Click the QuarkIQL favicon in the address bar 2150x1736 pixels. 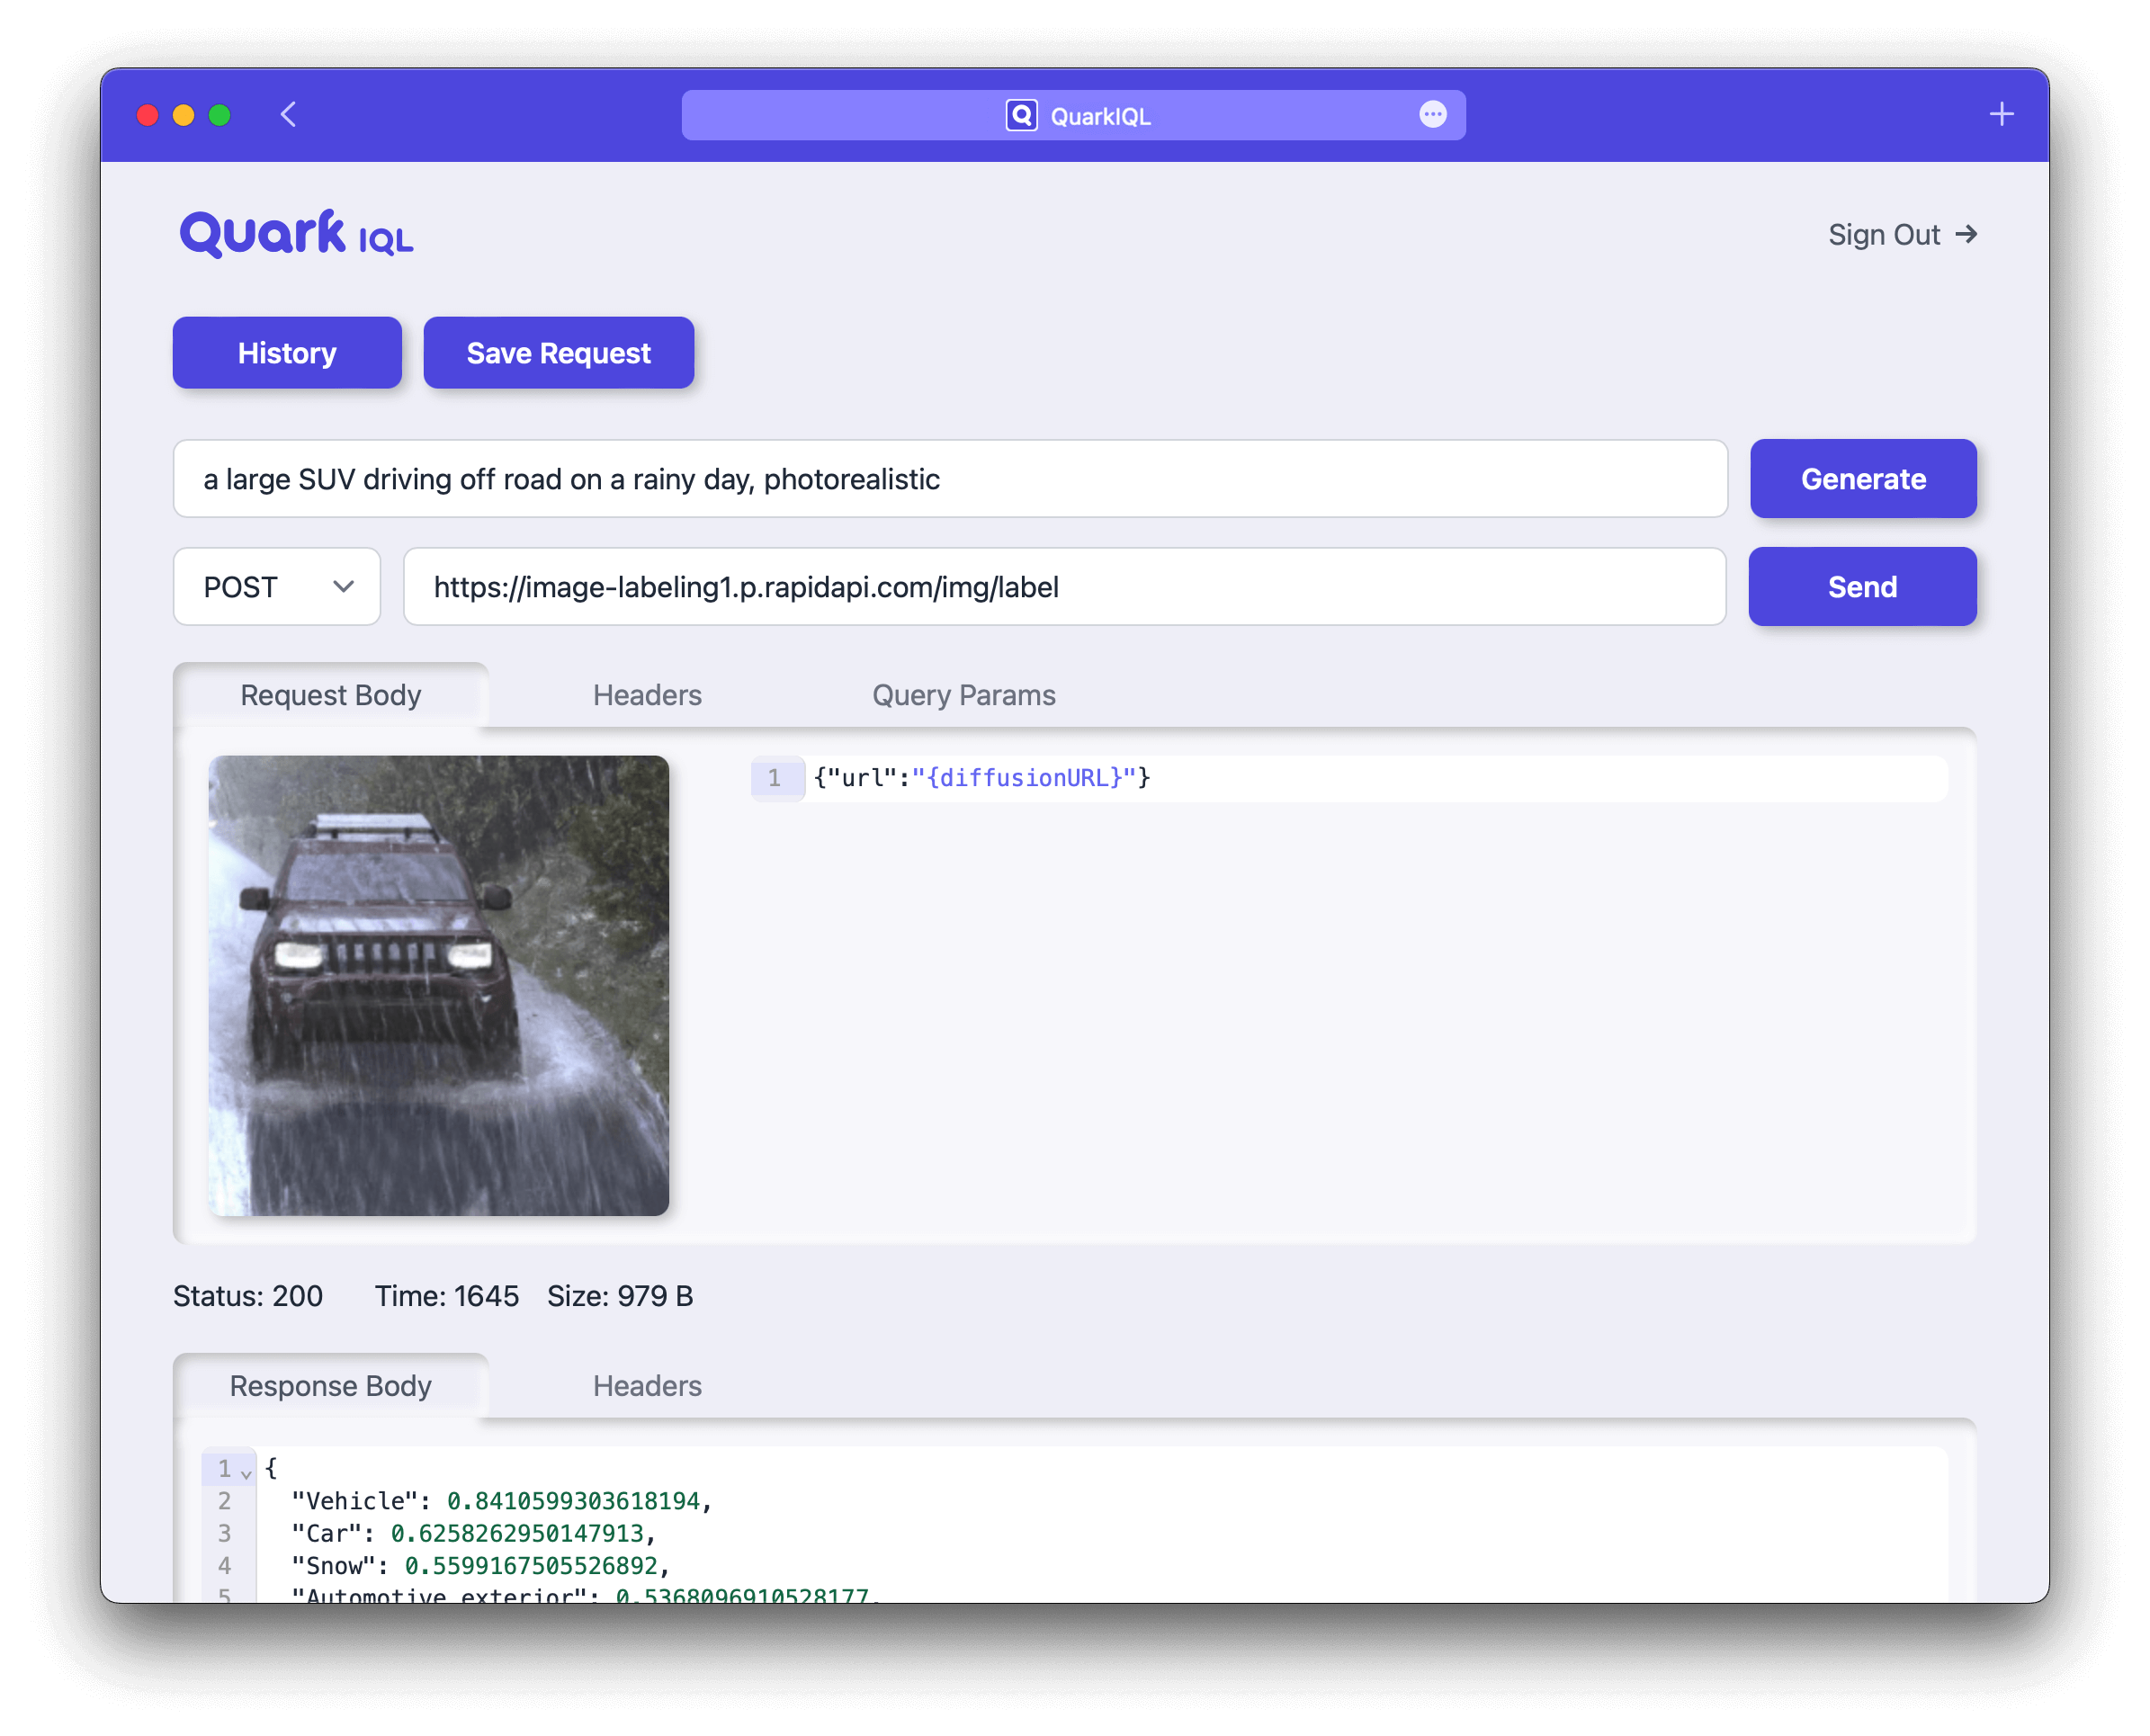coord(1021,116)
